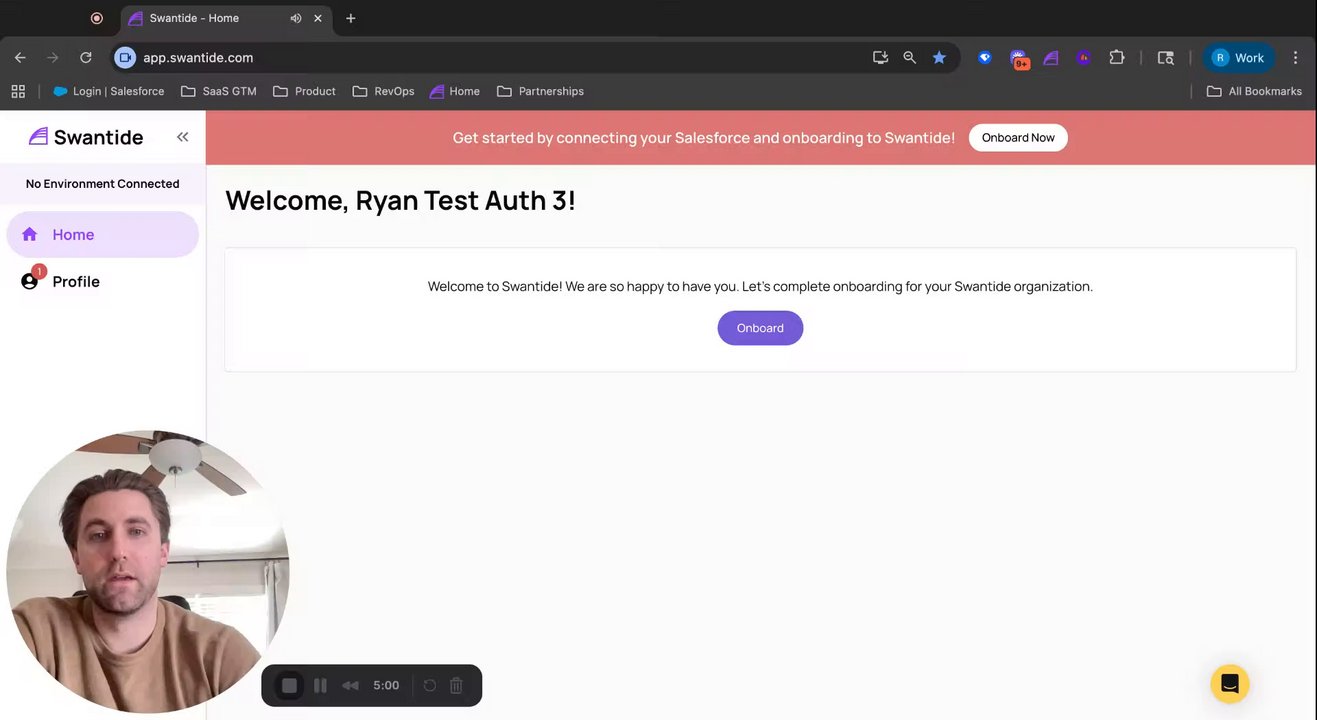Click the purple Onboard button

pyautogui.click(x=760, y=328)
